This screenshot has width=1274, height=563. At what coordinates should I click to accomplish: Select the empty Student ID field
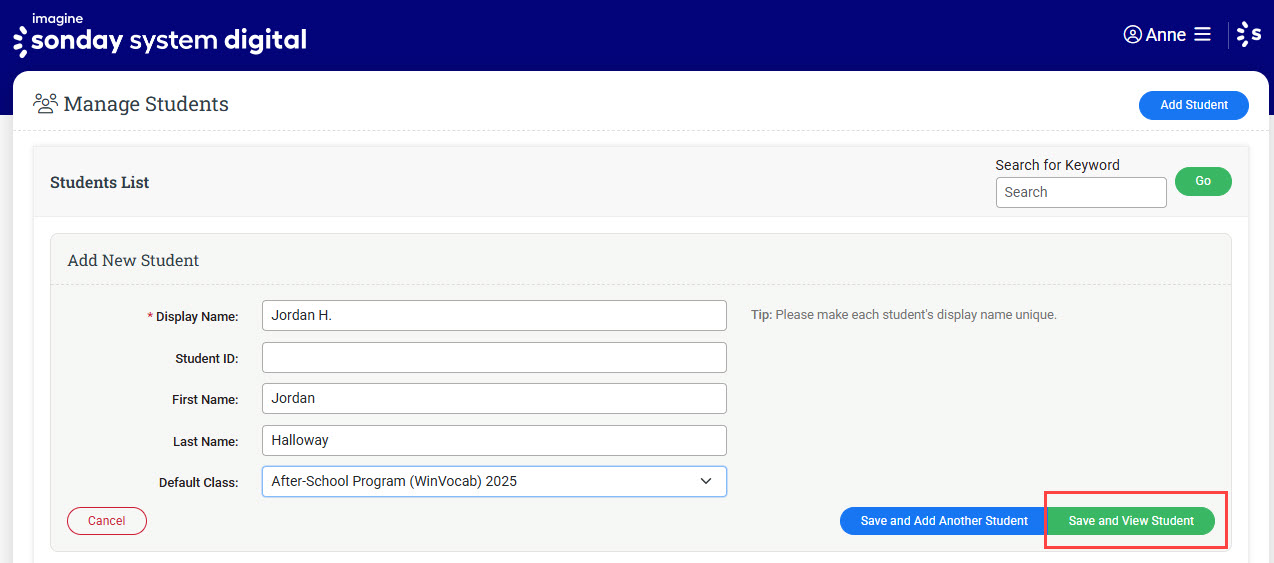pos(493,357)
